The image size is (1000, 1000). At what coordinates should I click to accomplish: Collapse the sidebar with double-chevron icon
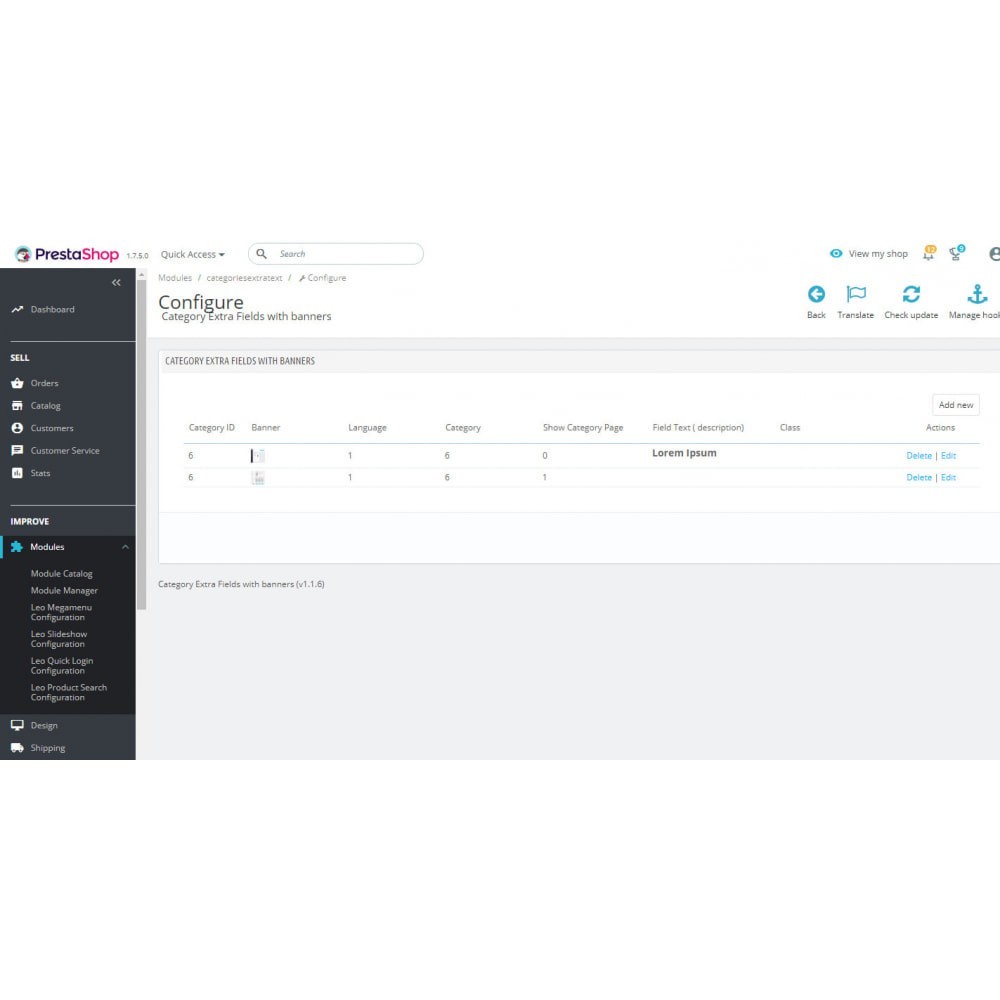tap(116, 283)
